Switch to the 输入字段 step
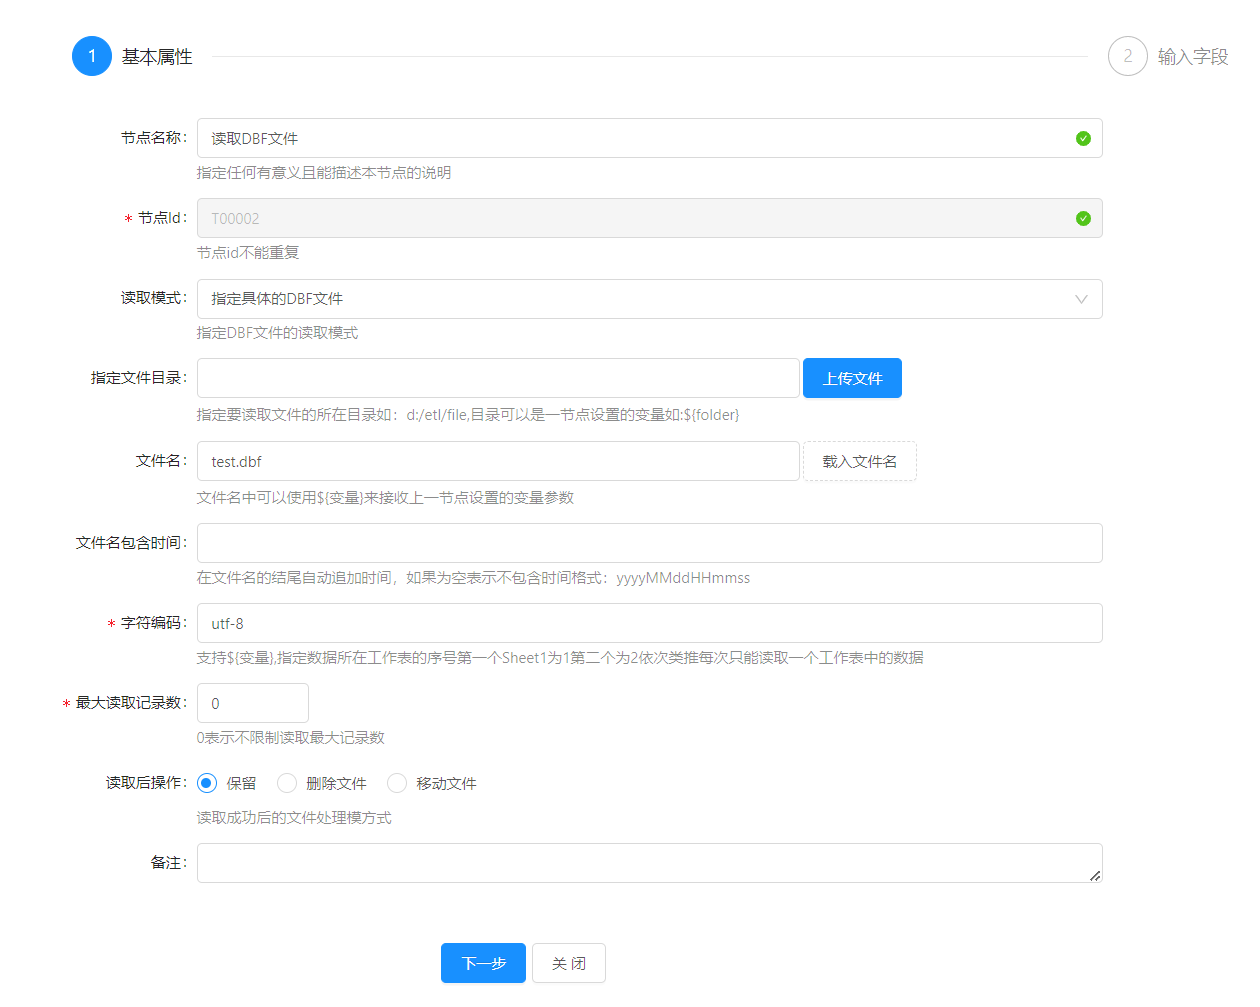 pyautogui.click(x=1192, y=57)
